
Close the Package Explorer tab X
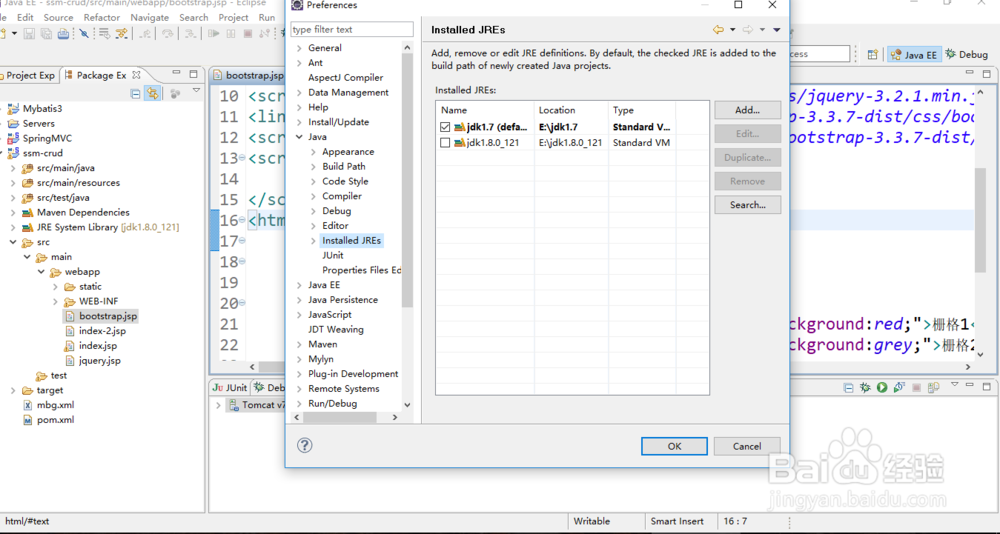(x=136, y=75)
